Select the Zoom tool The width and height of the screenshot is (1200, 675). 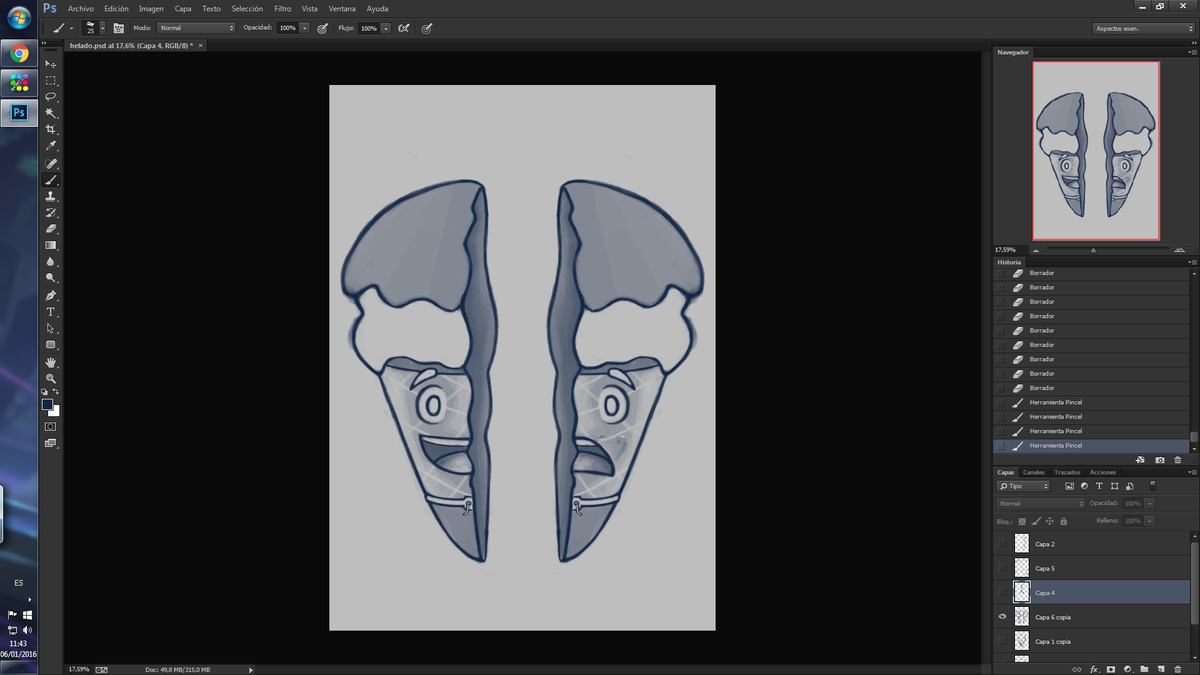51,378
